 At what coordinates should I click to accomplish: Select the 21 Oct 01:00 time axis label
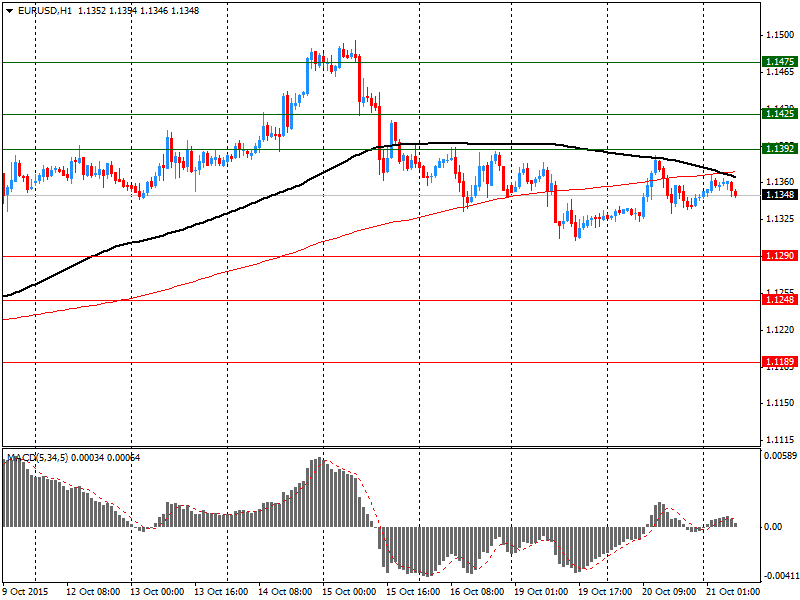(x=733, y=591)
